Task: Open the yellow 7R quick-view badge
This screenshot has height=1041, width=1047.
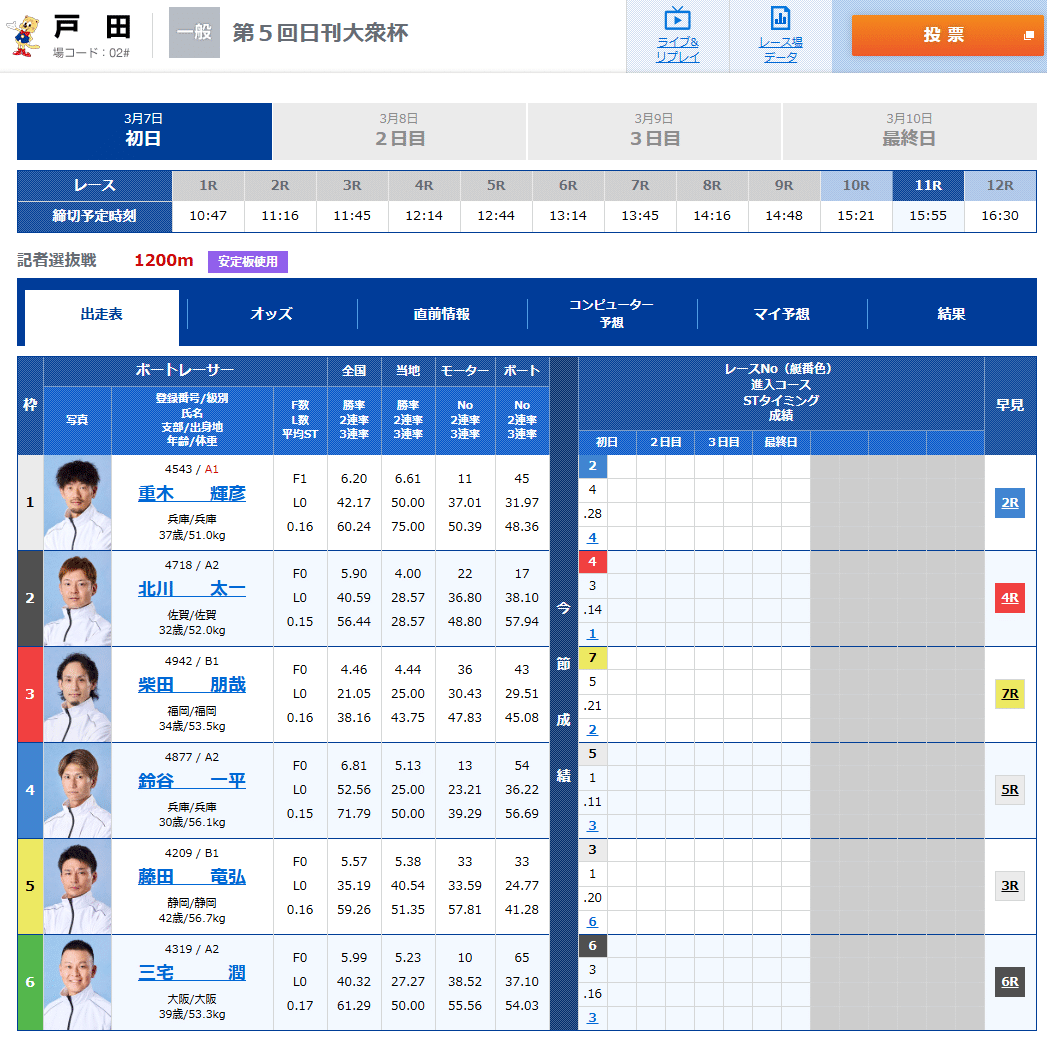Action: pyautogui.click(x=1009, y=692)
